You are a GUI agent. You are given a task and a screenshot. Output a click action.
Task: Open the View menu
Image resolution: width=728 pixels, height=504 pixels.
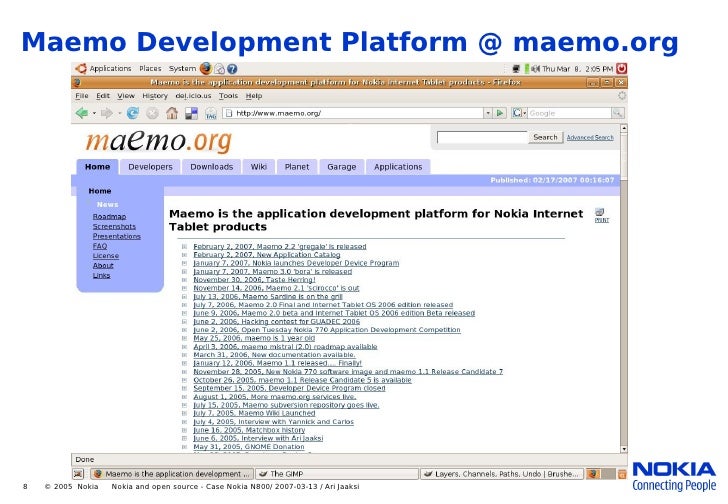tap(125, 96)
